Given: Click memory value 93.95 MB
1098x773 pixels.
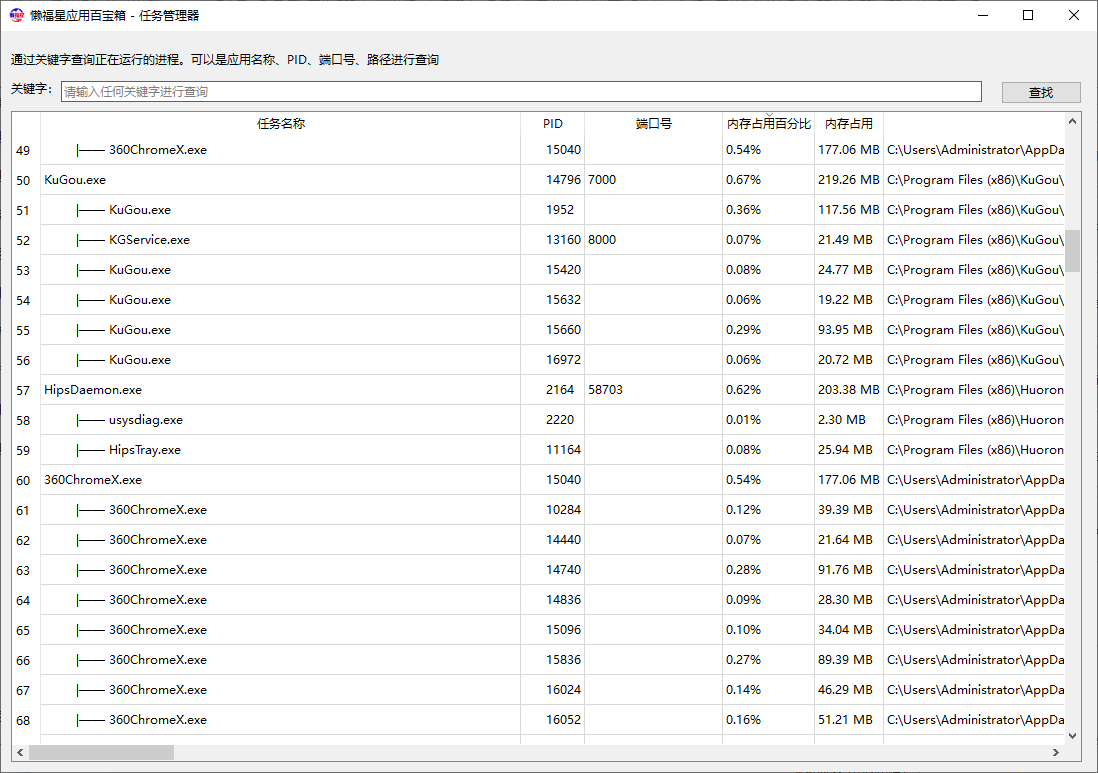Looking at the screenshot, I should point(845,330).
